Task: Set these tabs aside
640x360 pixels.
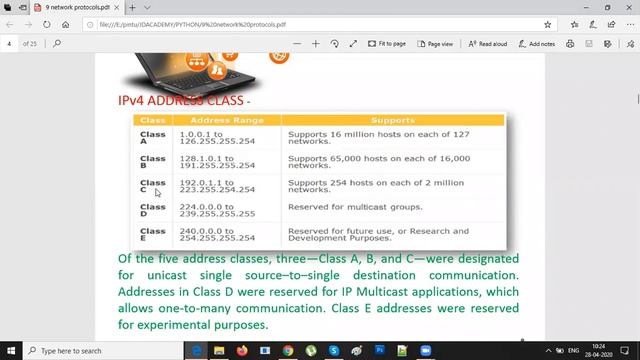Action: coord(23,7)
